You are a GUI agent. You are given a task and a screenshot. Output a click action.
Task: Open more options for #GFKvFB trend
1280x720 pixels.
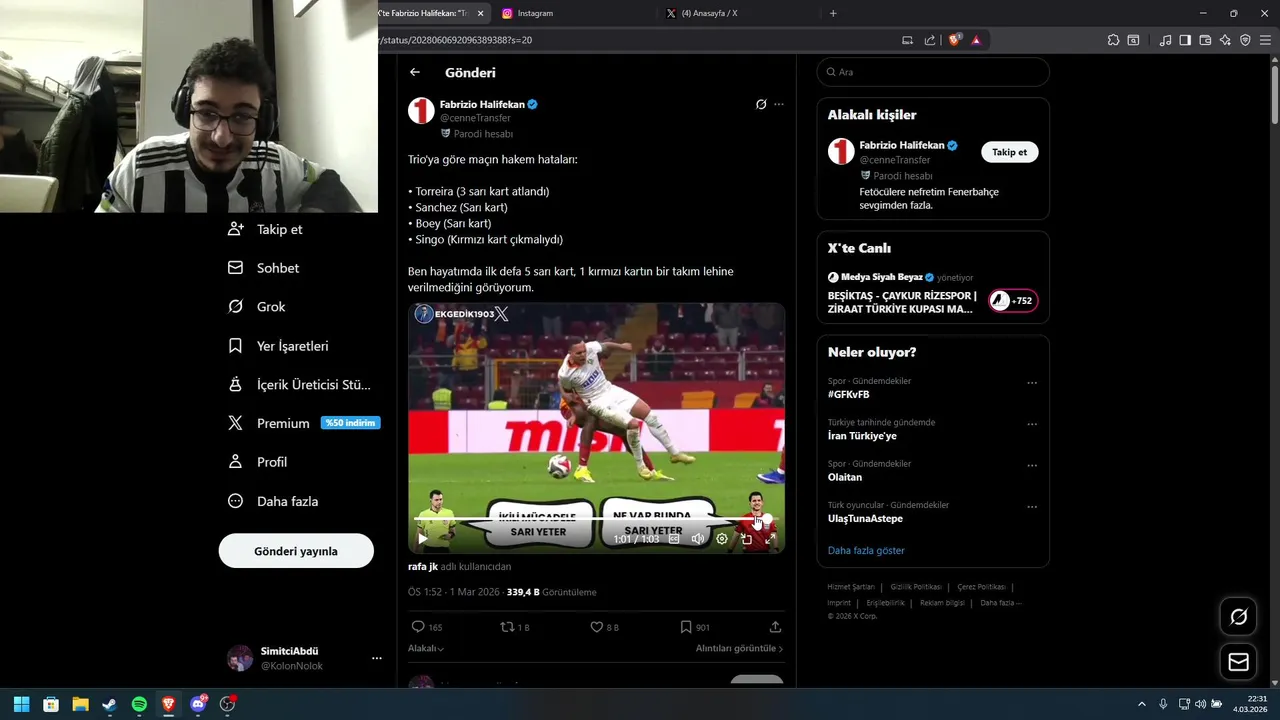1032,383
